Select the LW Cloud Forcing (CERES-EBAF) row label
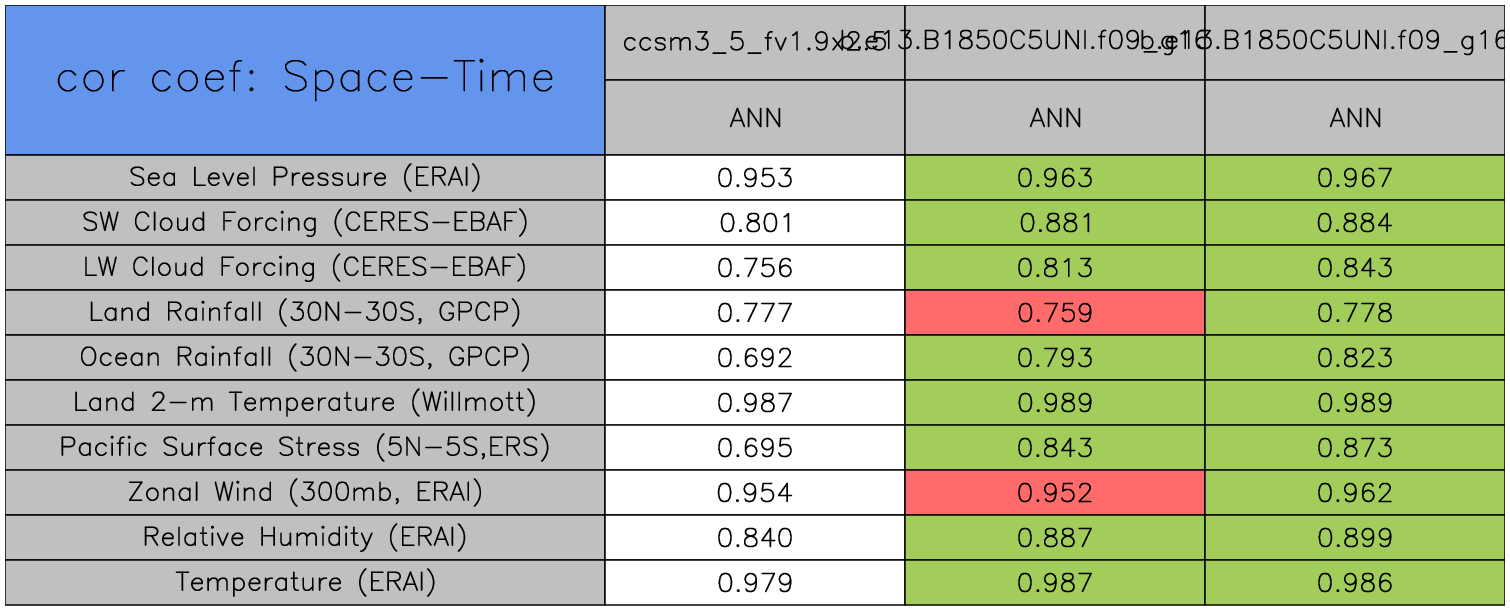1510x611 pixels. pyautogui.click(x=305, y=267)
